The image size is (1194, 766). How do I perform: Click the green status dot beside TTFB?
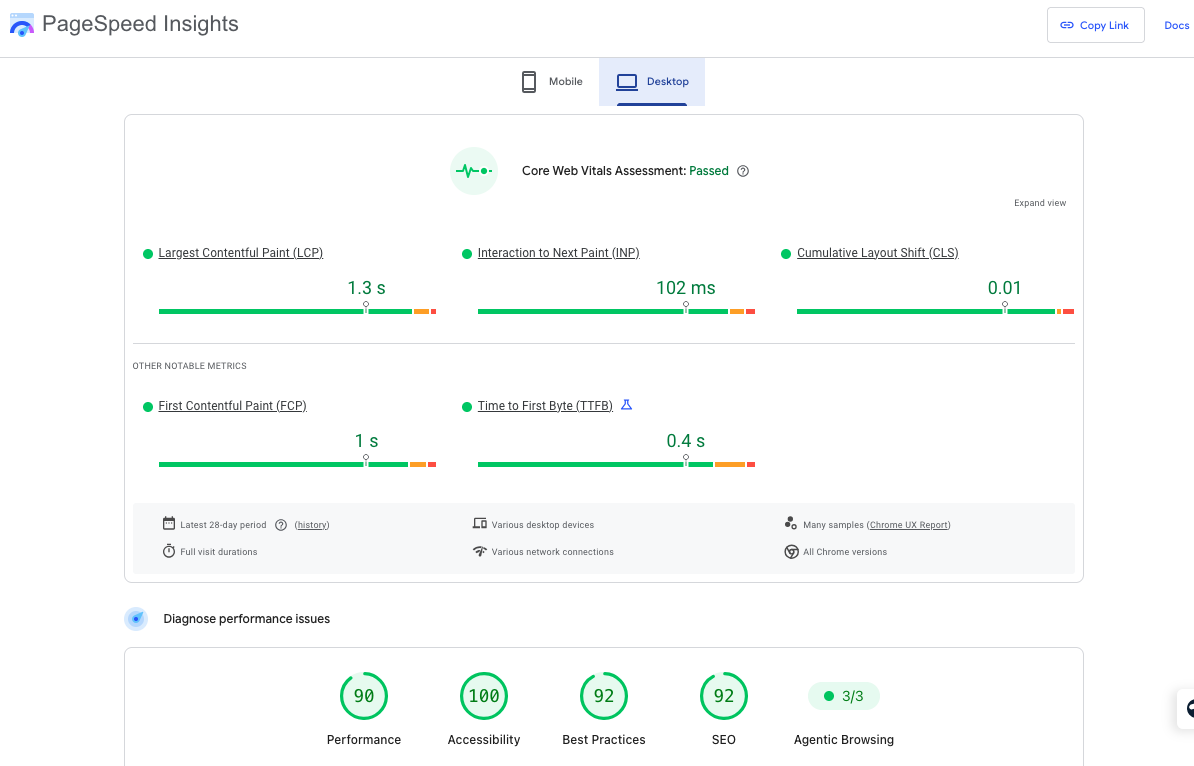click(x=467, y=407)
